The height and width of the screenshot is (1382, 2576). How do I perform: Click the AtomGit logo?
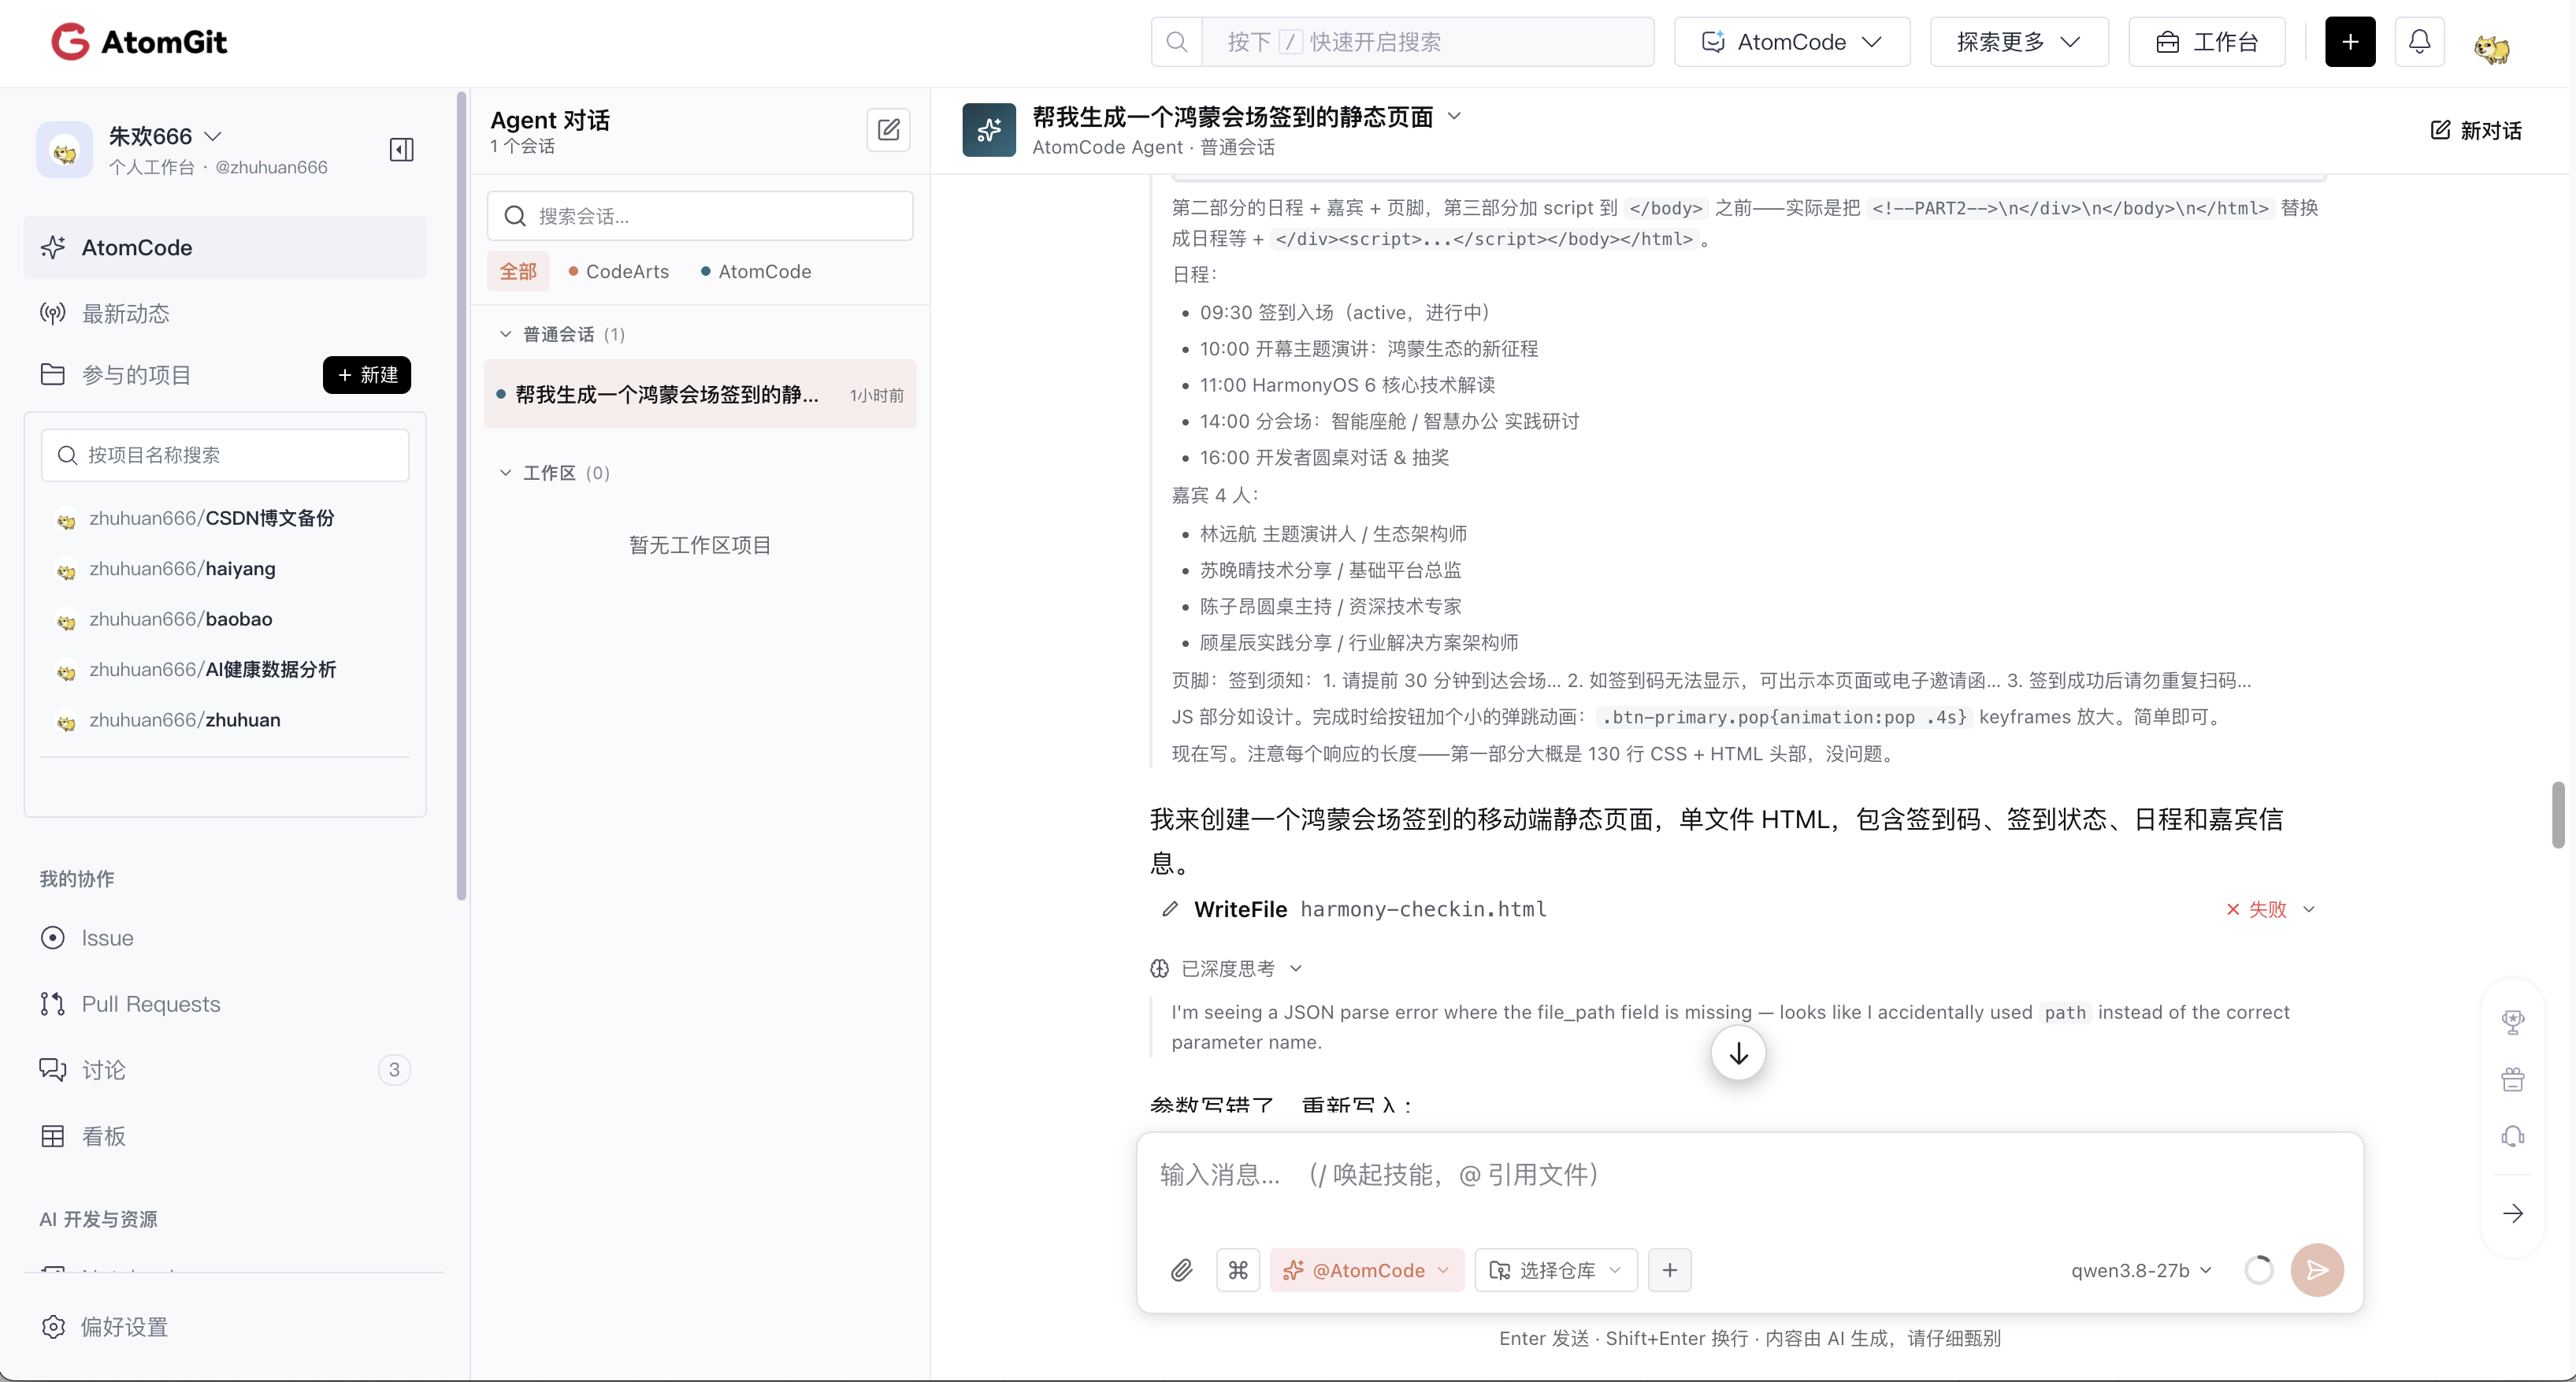coord(139,42)
